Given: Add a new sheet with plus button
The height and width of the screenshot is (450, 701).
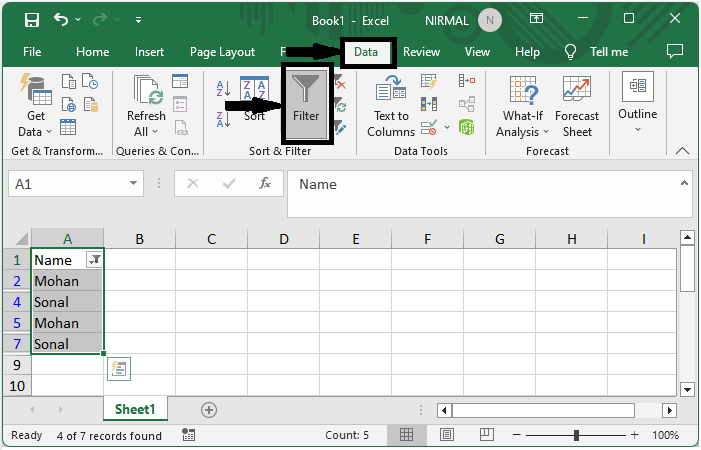Looking at the screenshot, I should pos(209,410).
